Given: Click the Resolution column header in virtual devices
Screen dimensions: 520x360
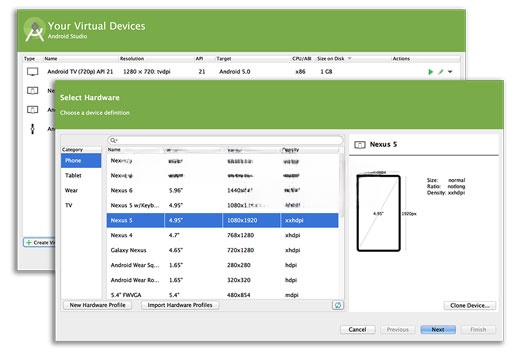Looking at the screenshot, I should (132, 59).
